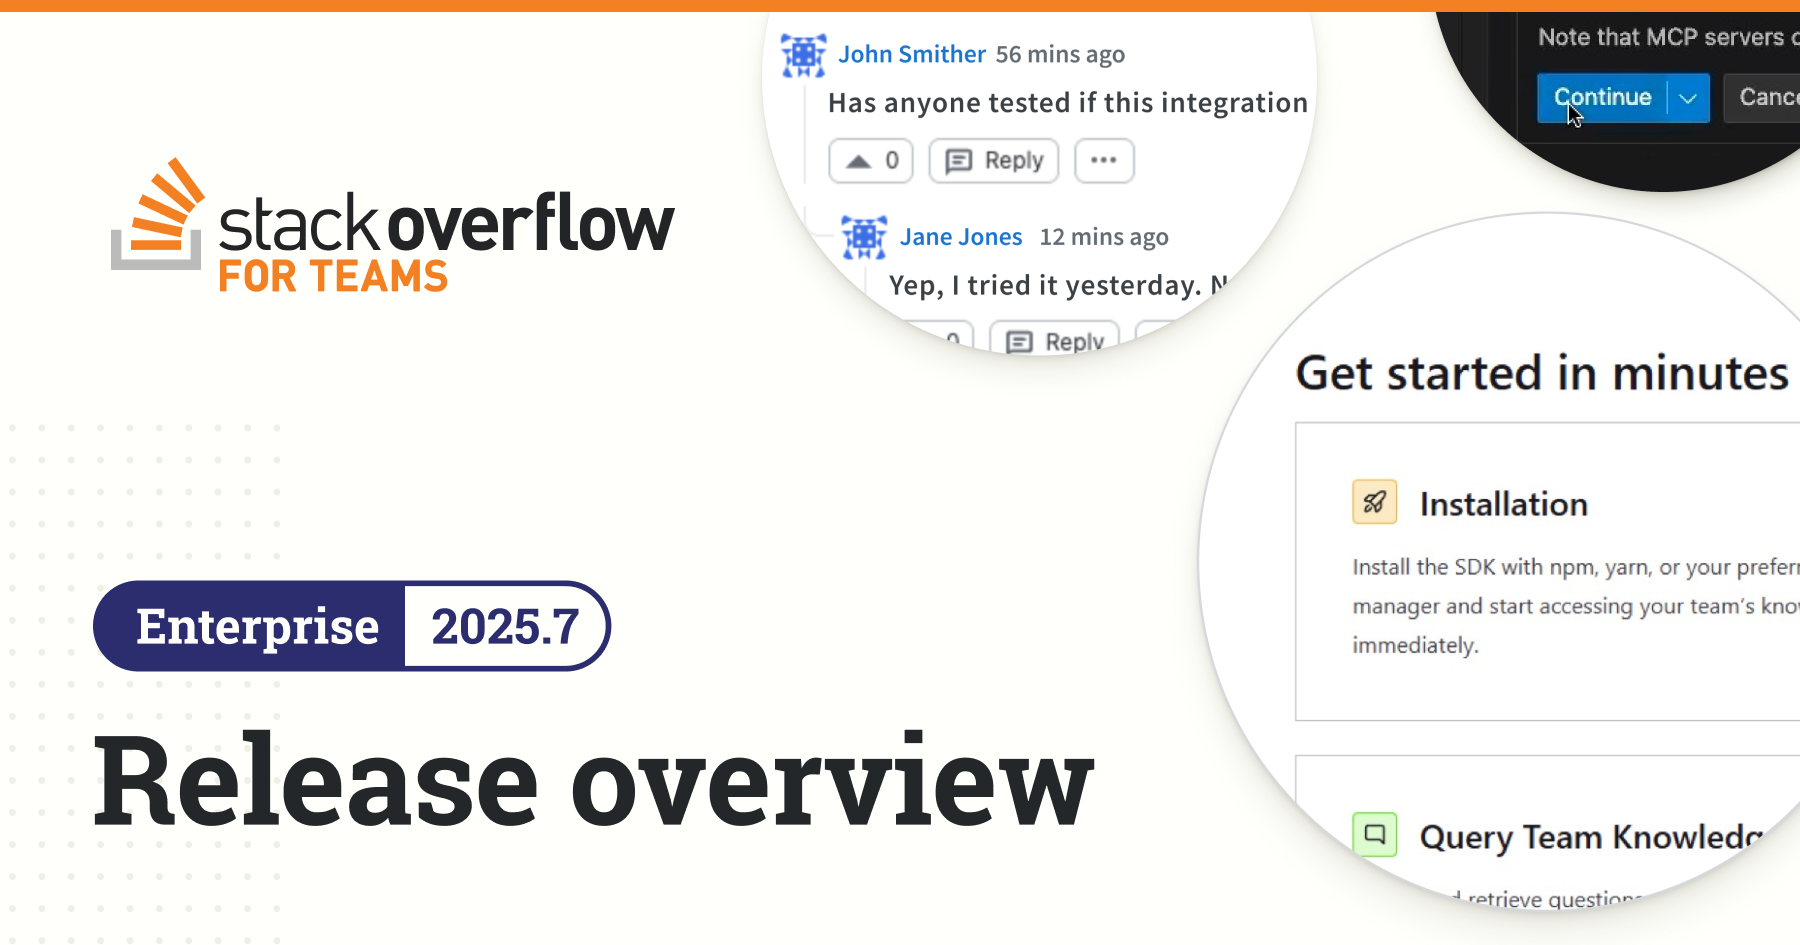
Task: Open Jane Jones's profile name link
Action: [x=961, y=237]
